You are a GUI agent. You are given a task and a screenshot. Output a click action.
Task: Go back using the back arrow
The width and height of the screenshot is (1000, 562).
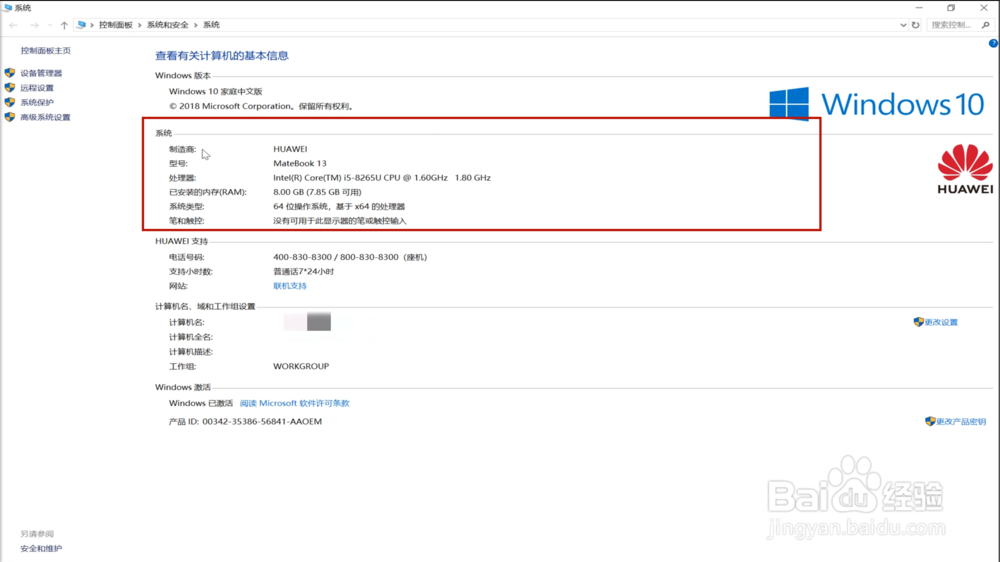click(13, 25)
